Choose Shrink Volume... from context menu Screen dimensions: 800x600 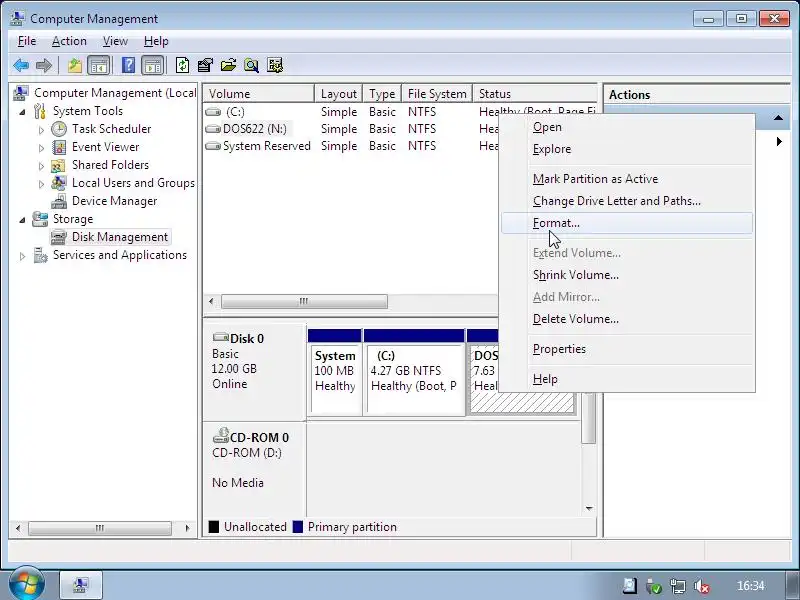[627, 275]
